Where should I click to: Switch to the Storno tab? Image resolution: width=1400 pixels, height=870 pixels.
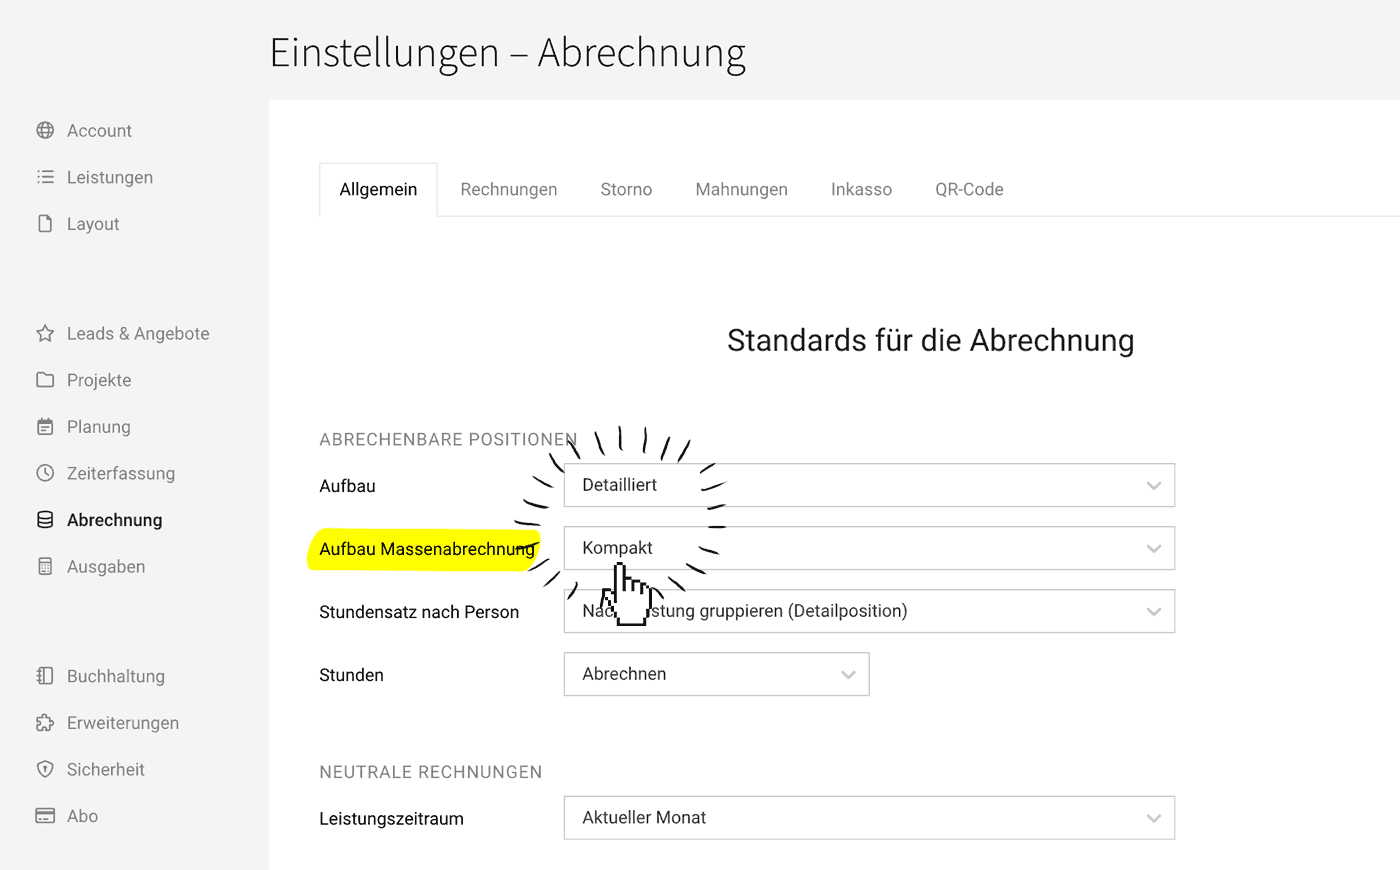click(626, 189)
